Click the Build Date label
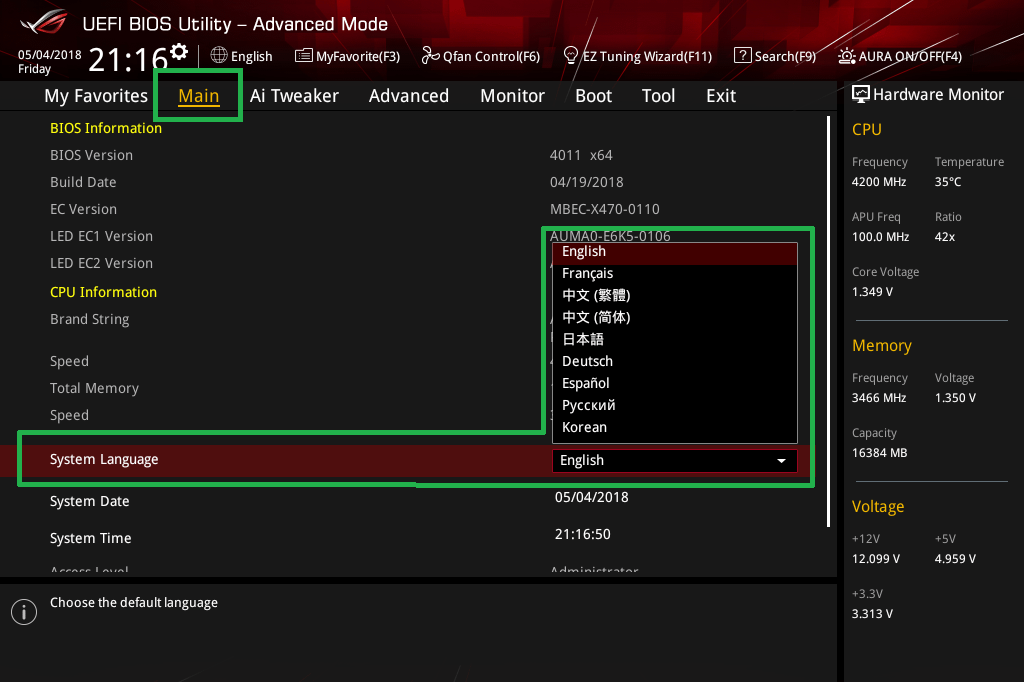Viewport: 1024px width, 682px height. click(x=83, y=182)
